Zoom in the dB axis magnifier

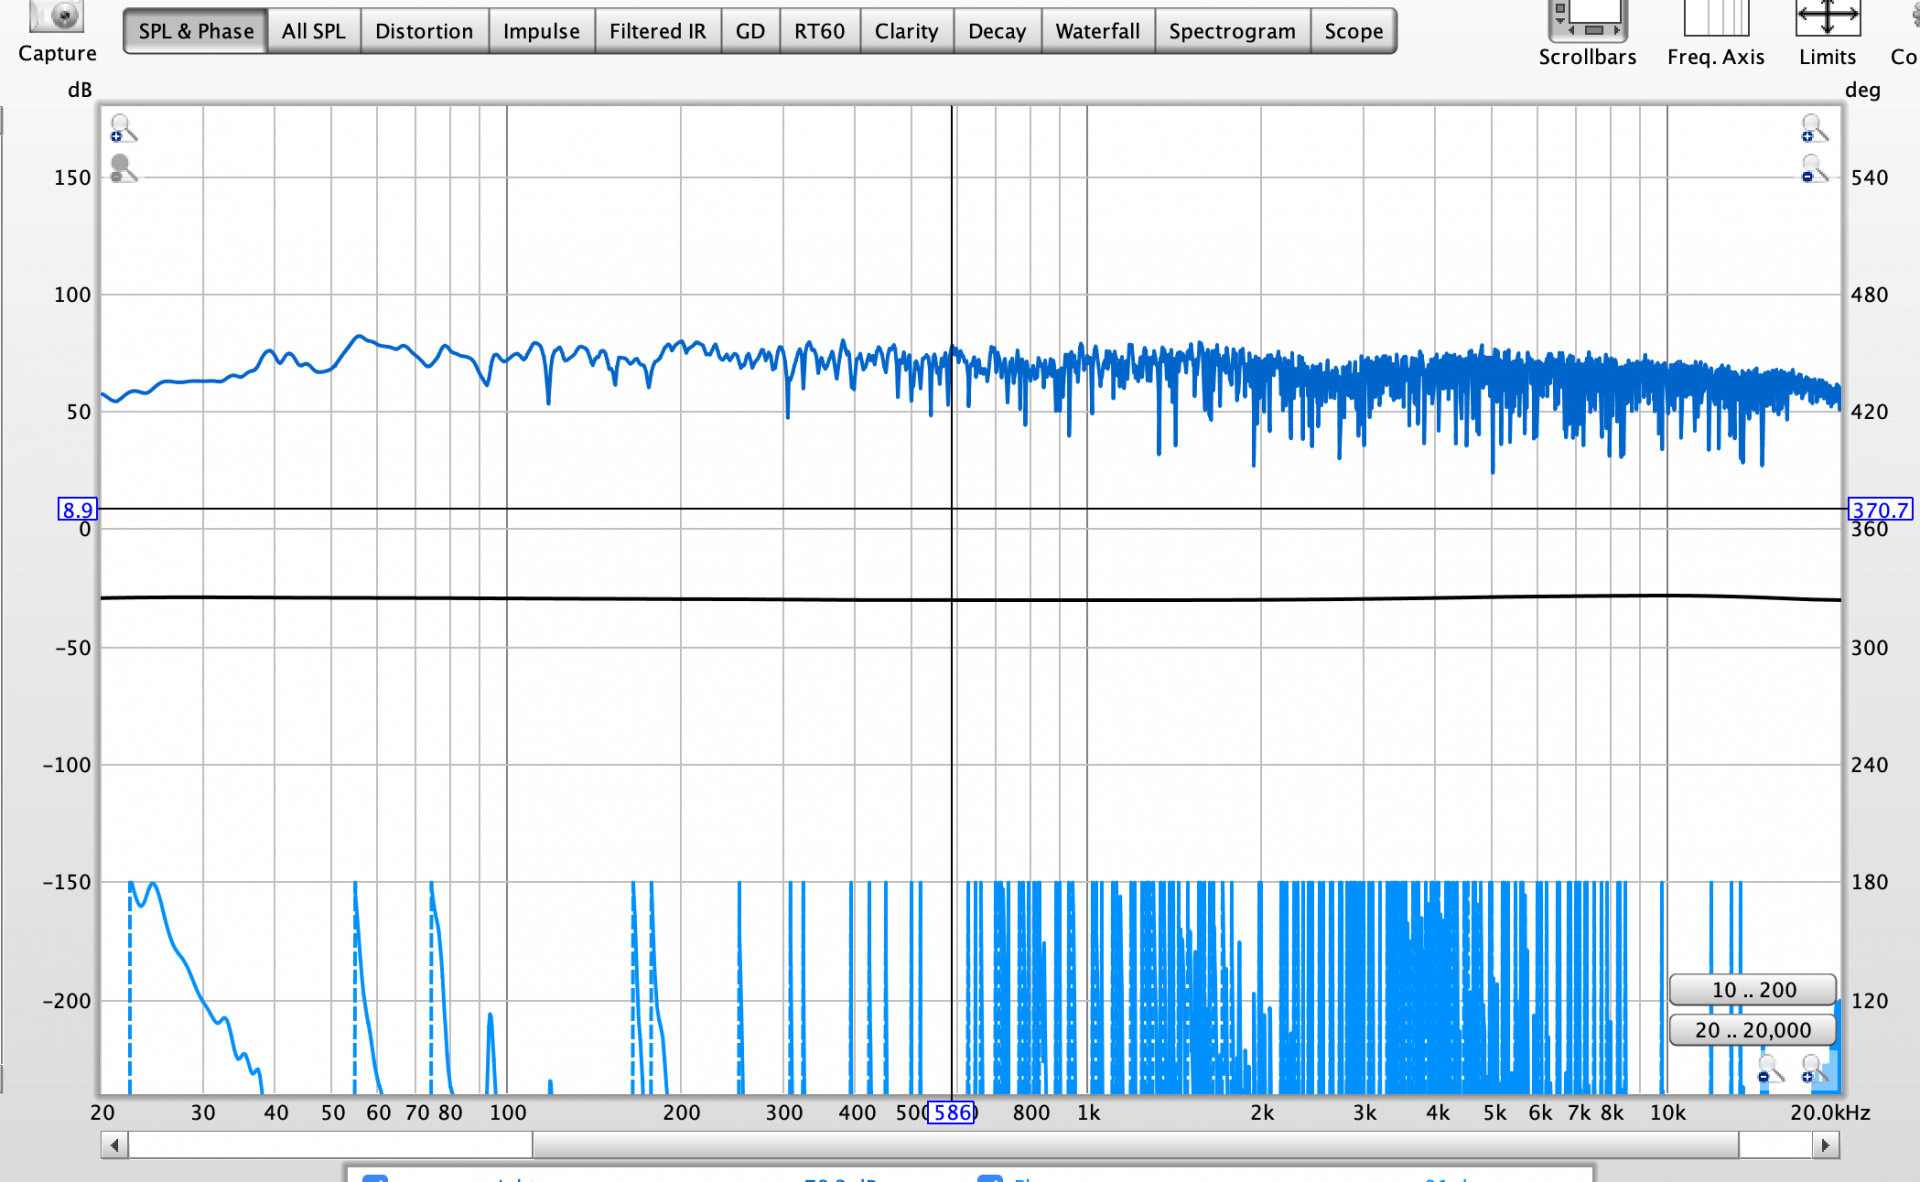click(x=122, y=129)
